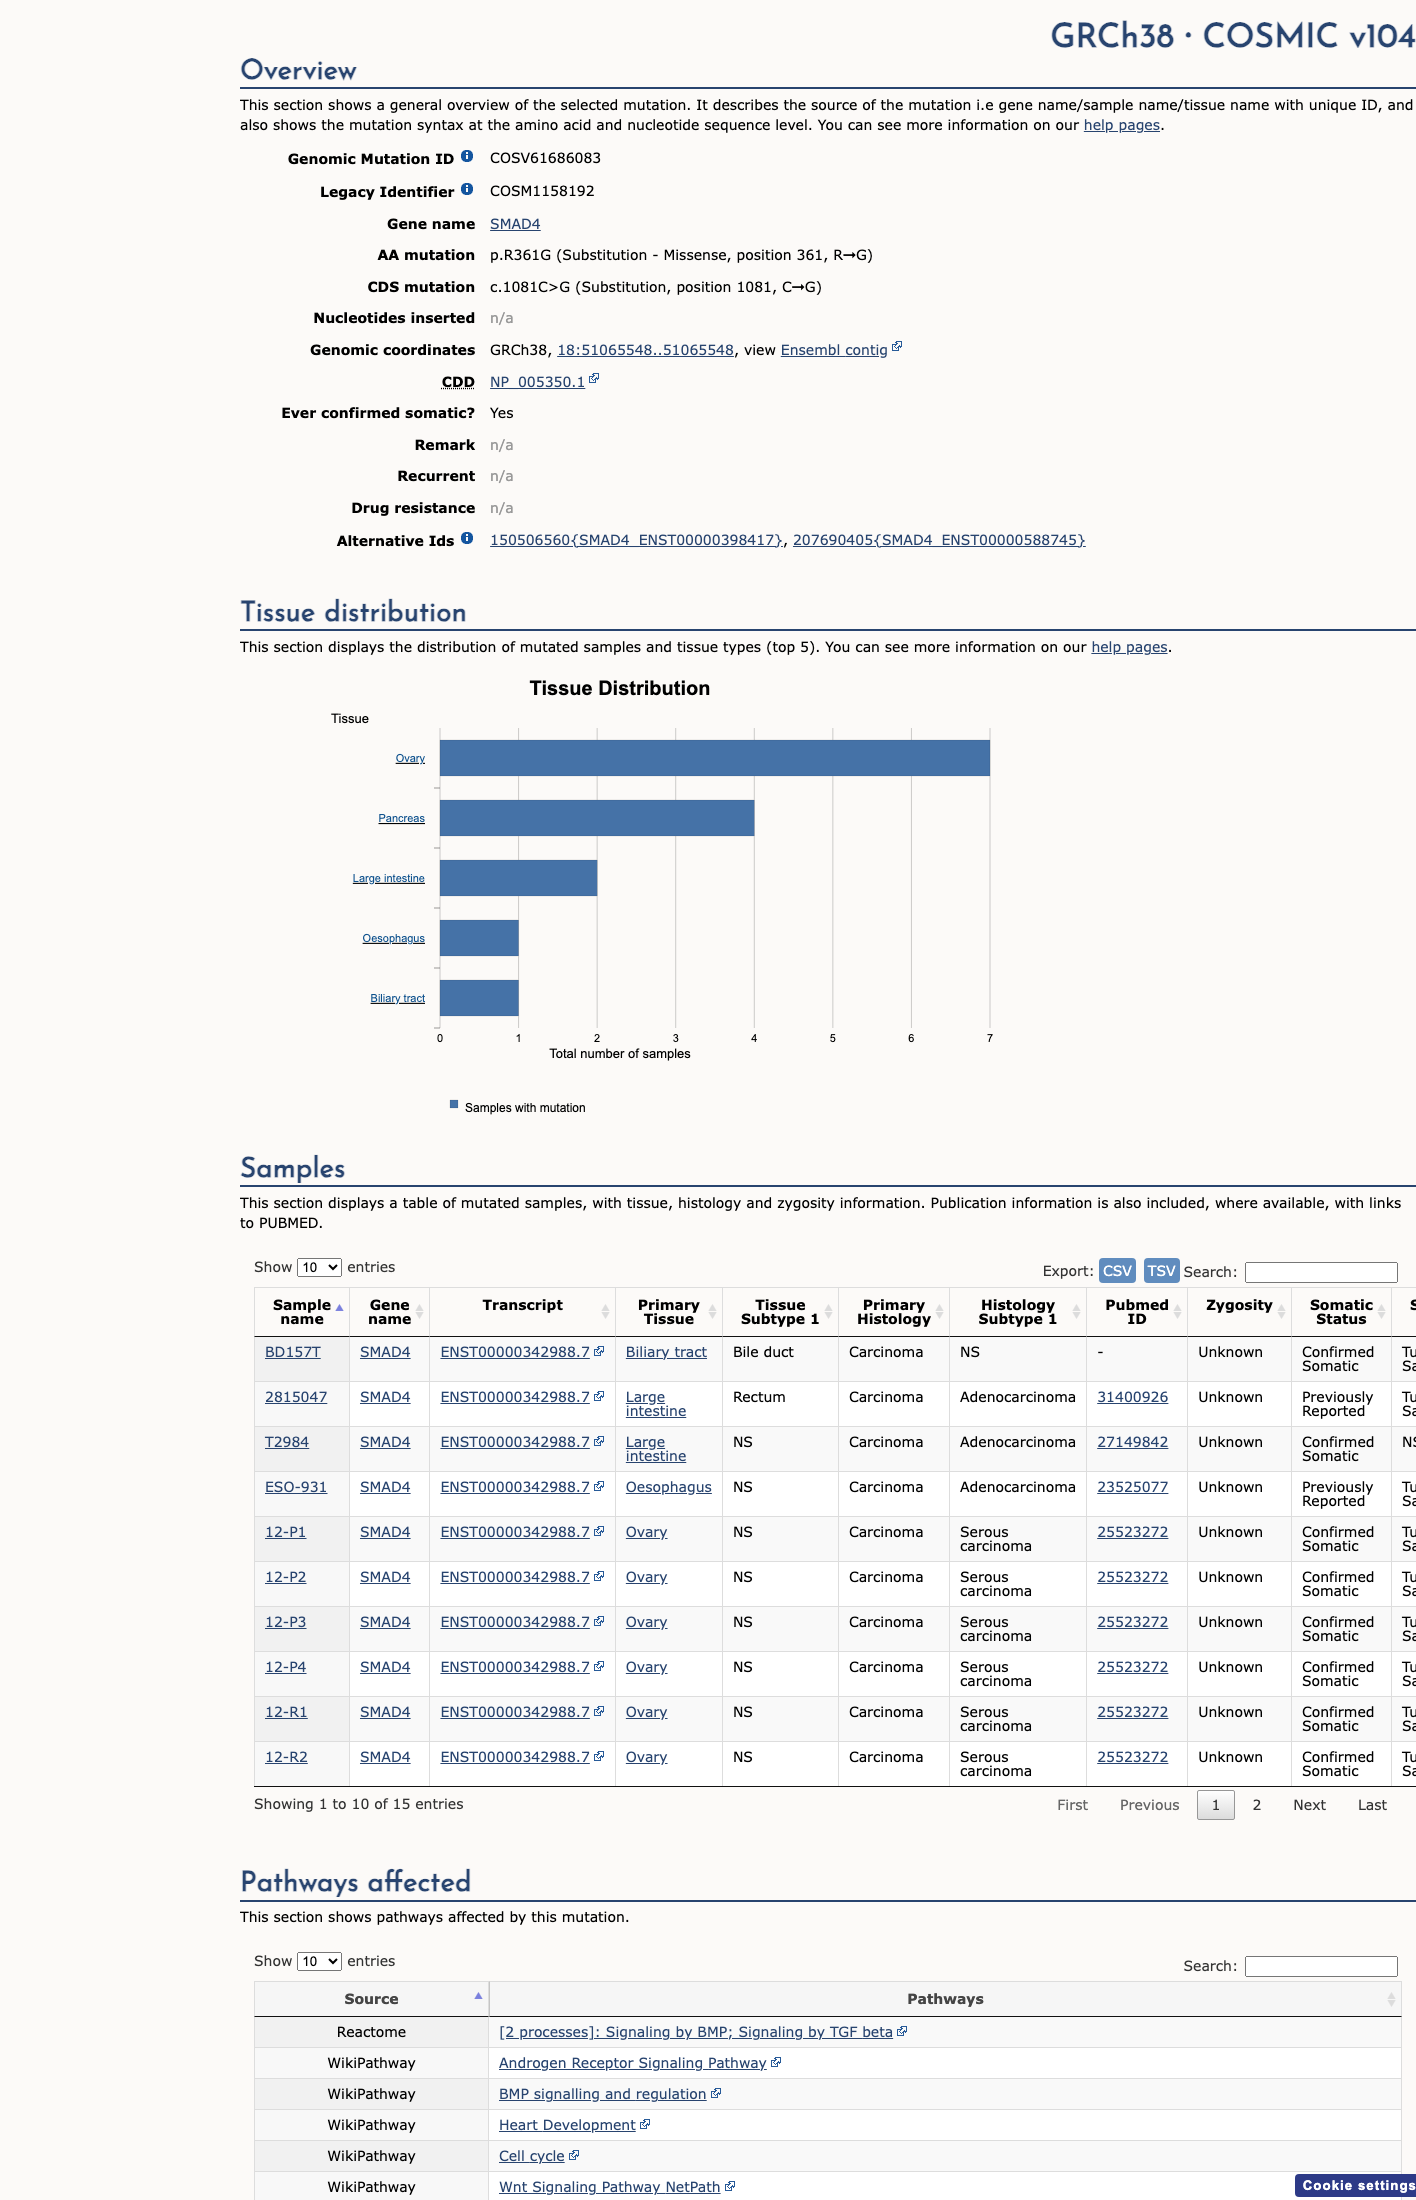1416x2200 pixels.
Task: Export samples table as CSV
Action: (1117, 1270)
